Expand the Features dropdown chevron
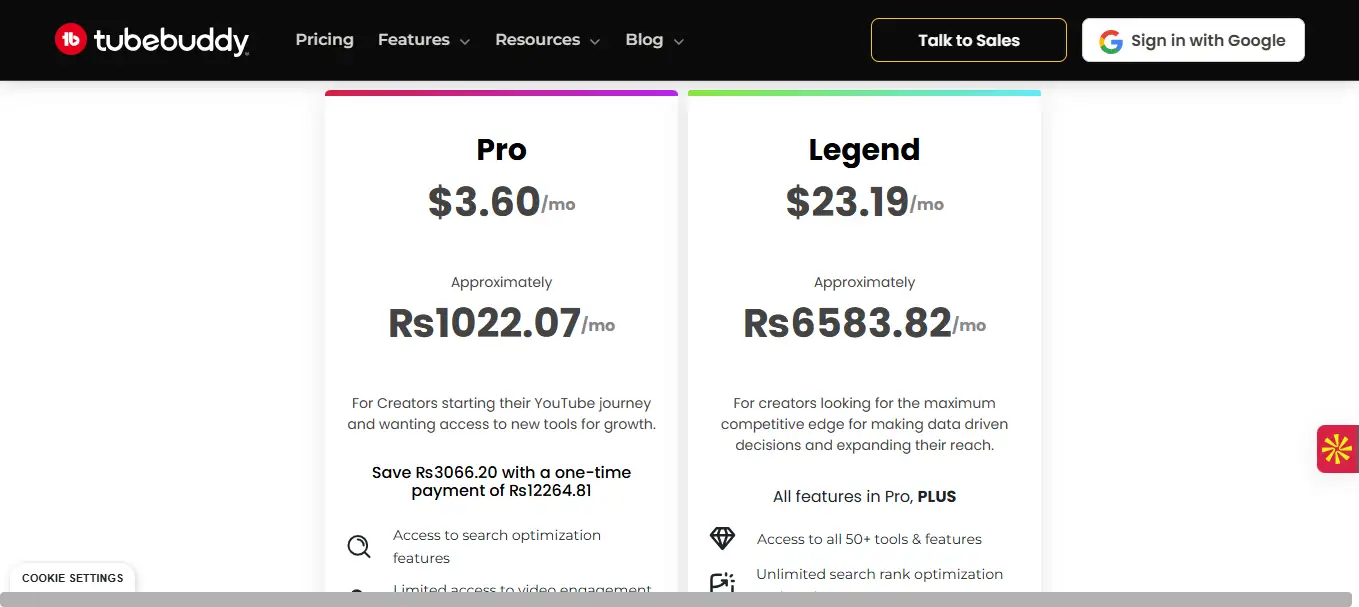Screen dimensions: 1359x607 pyautogui.click(x=465, y=42)
